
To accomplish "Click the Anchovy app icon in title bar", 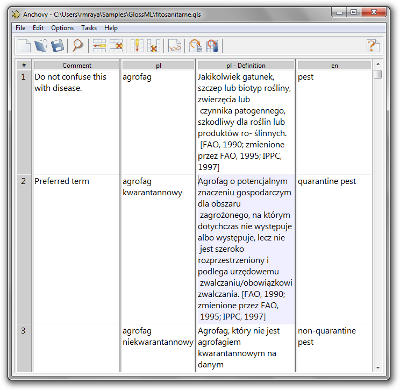I will click(x=16, y=14).
